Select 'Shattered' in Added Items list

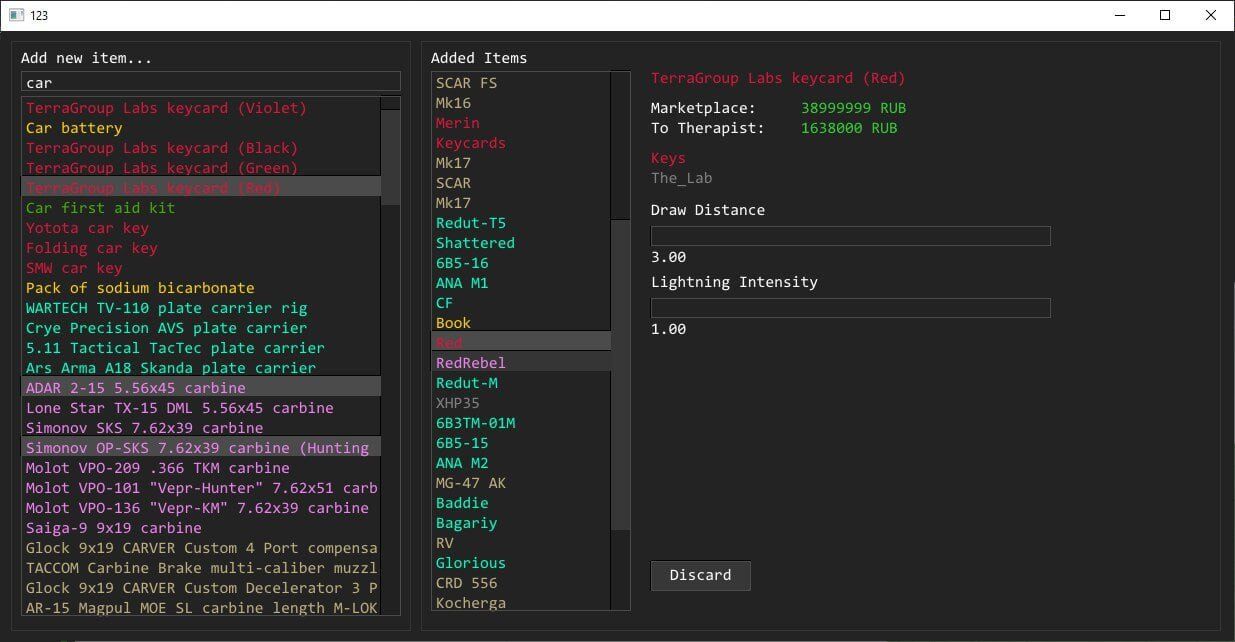click(x=475, y=243)
